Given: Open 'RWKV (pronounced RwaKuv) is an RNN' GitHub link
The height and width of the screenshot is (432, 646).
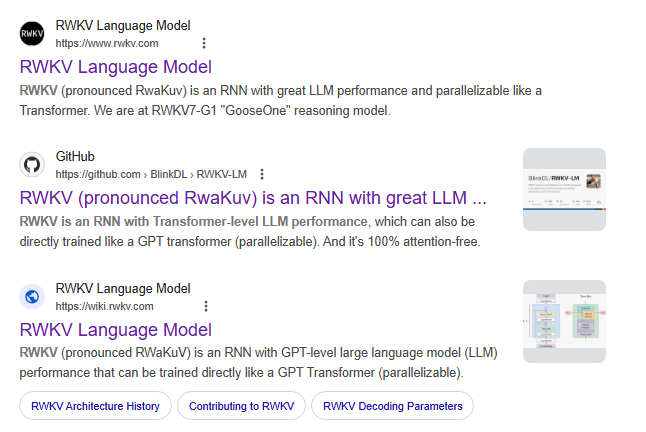Looking at the screenshot, I should [253, 198].
